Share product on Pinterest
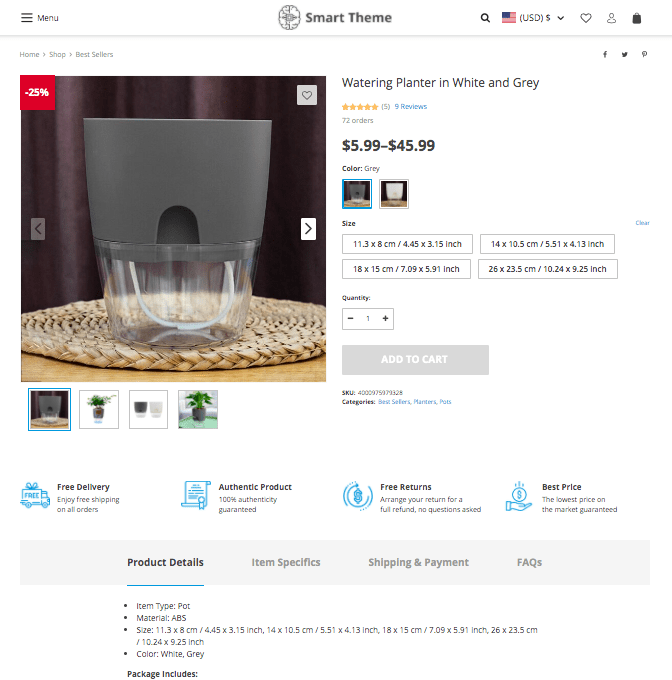The height and width of the screenshot is (680, 672). [x=644, y=55]
